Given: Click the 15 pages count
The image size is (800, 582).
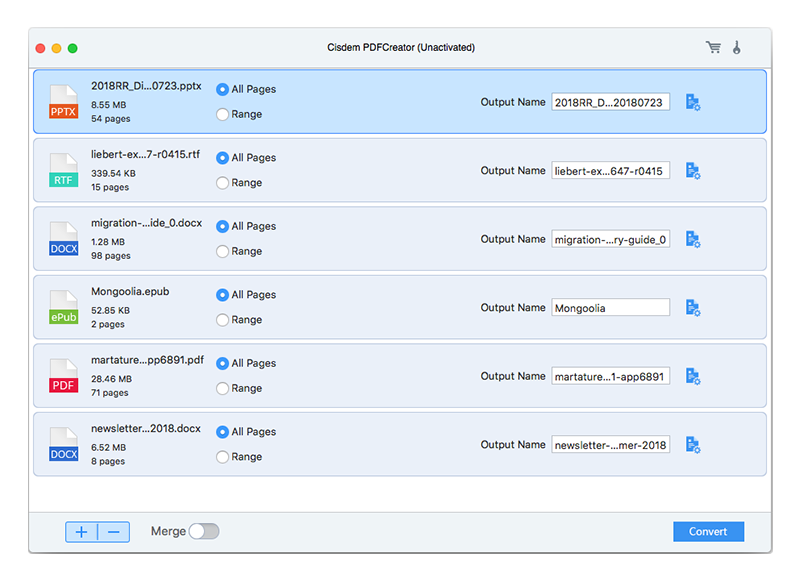Looking at the screenshot, I should (x=110, y=187).
